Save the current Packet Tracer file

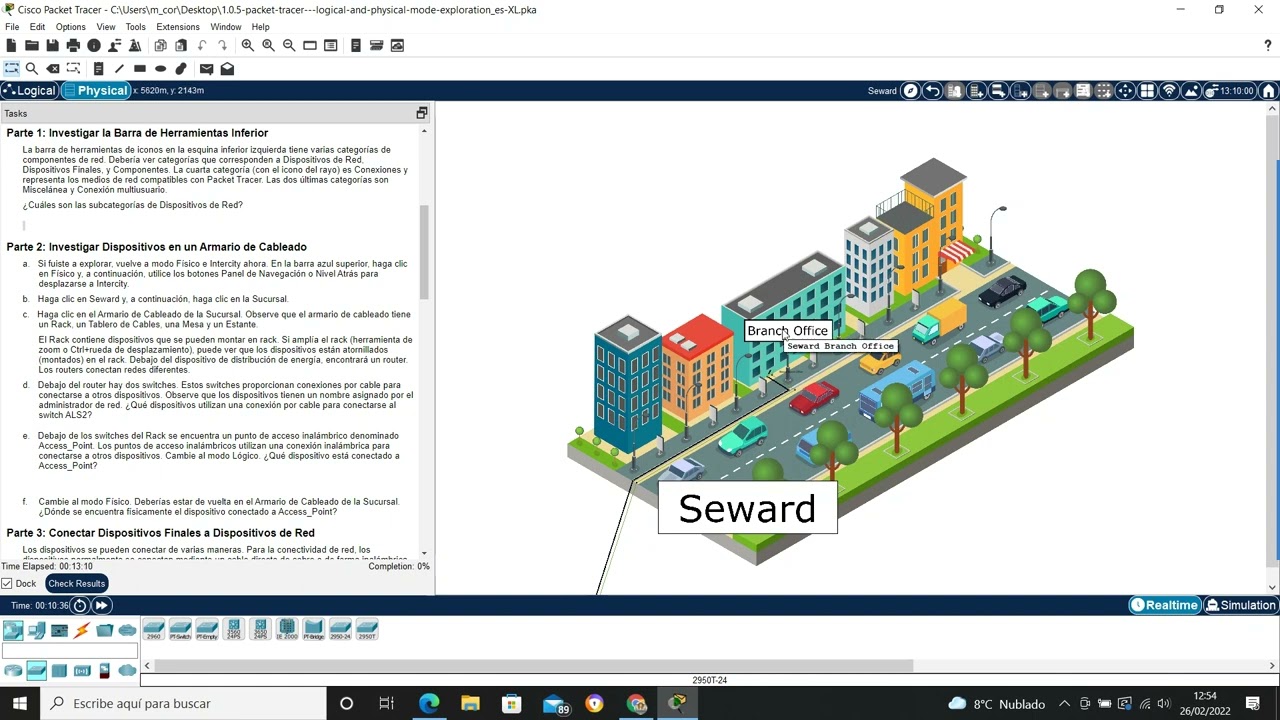(x=52, y=45)
